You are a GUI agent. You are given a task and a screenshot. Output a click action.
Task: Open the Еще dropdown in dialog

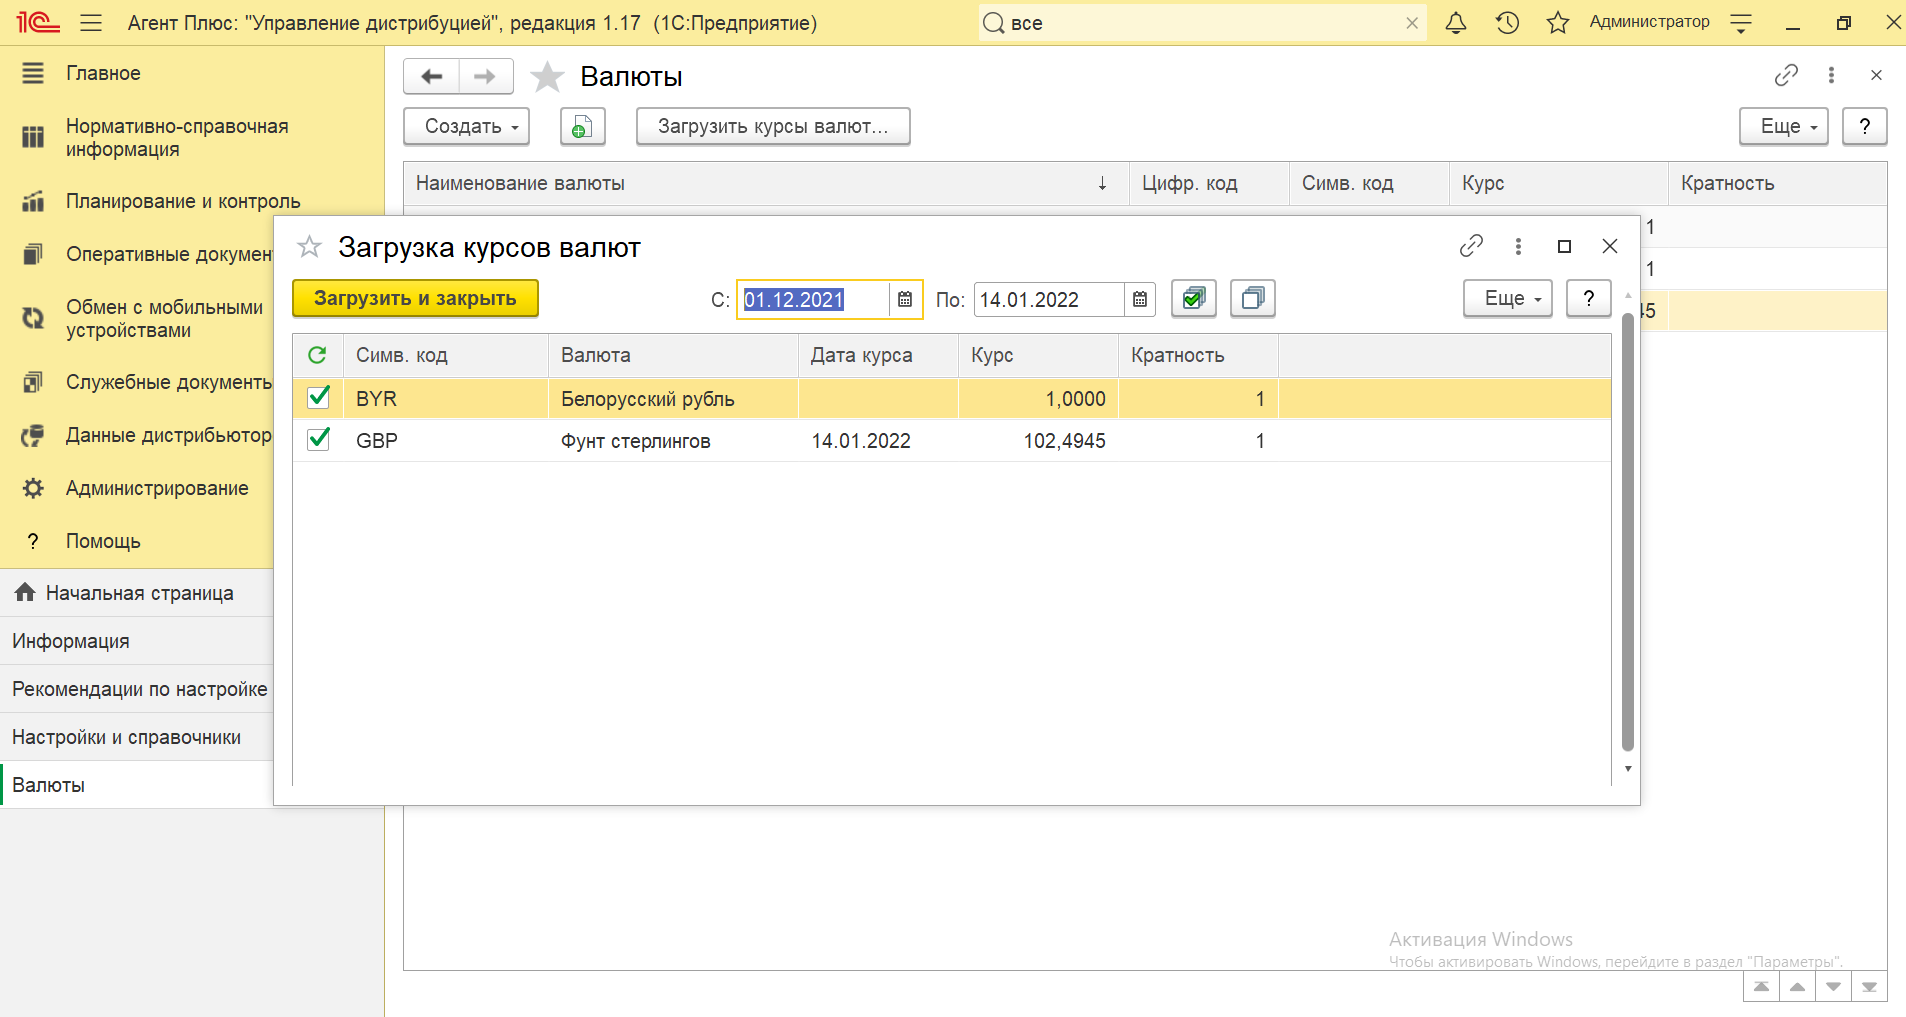(1507, 299)
